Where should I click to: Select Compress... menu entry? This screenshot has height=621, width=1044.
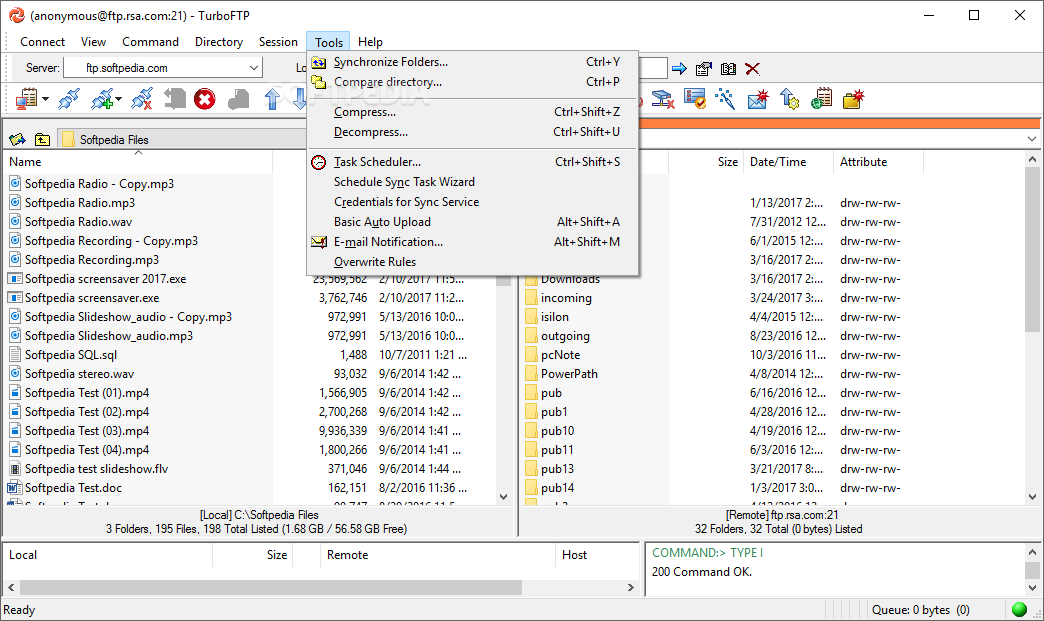473,112
